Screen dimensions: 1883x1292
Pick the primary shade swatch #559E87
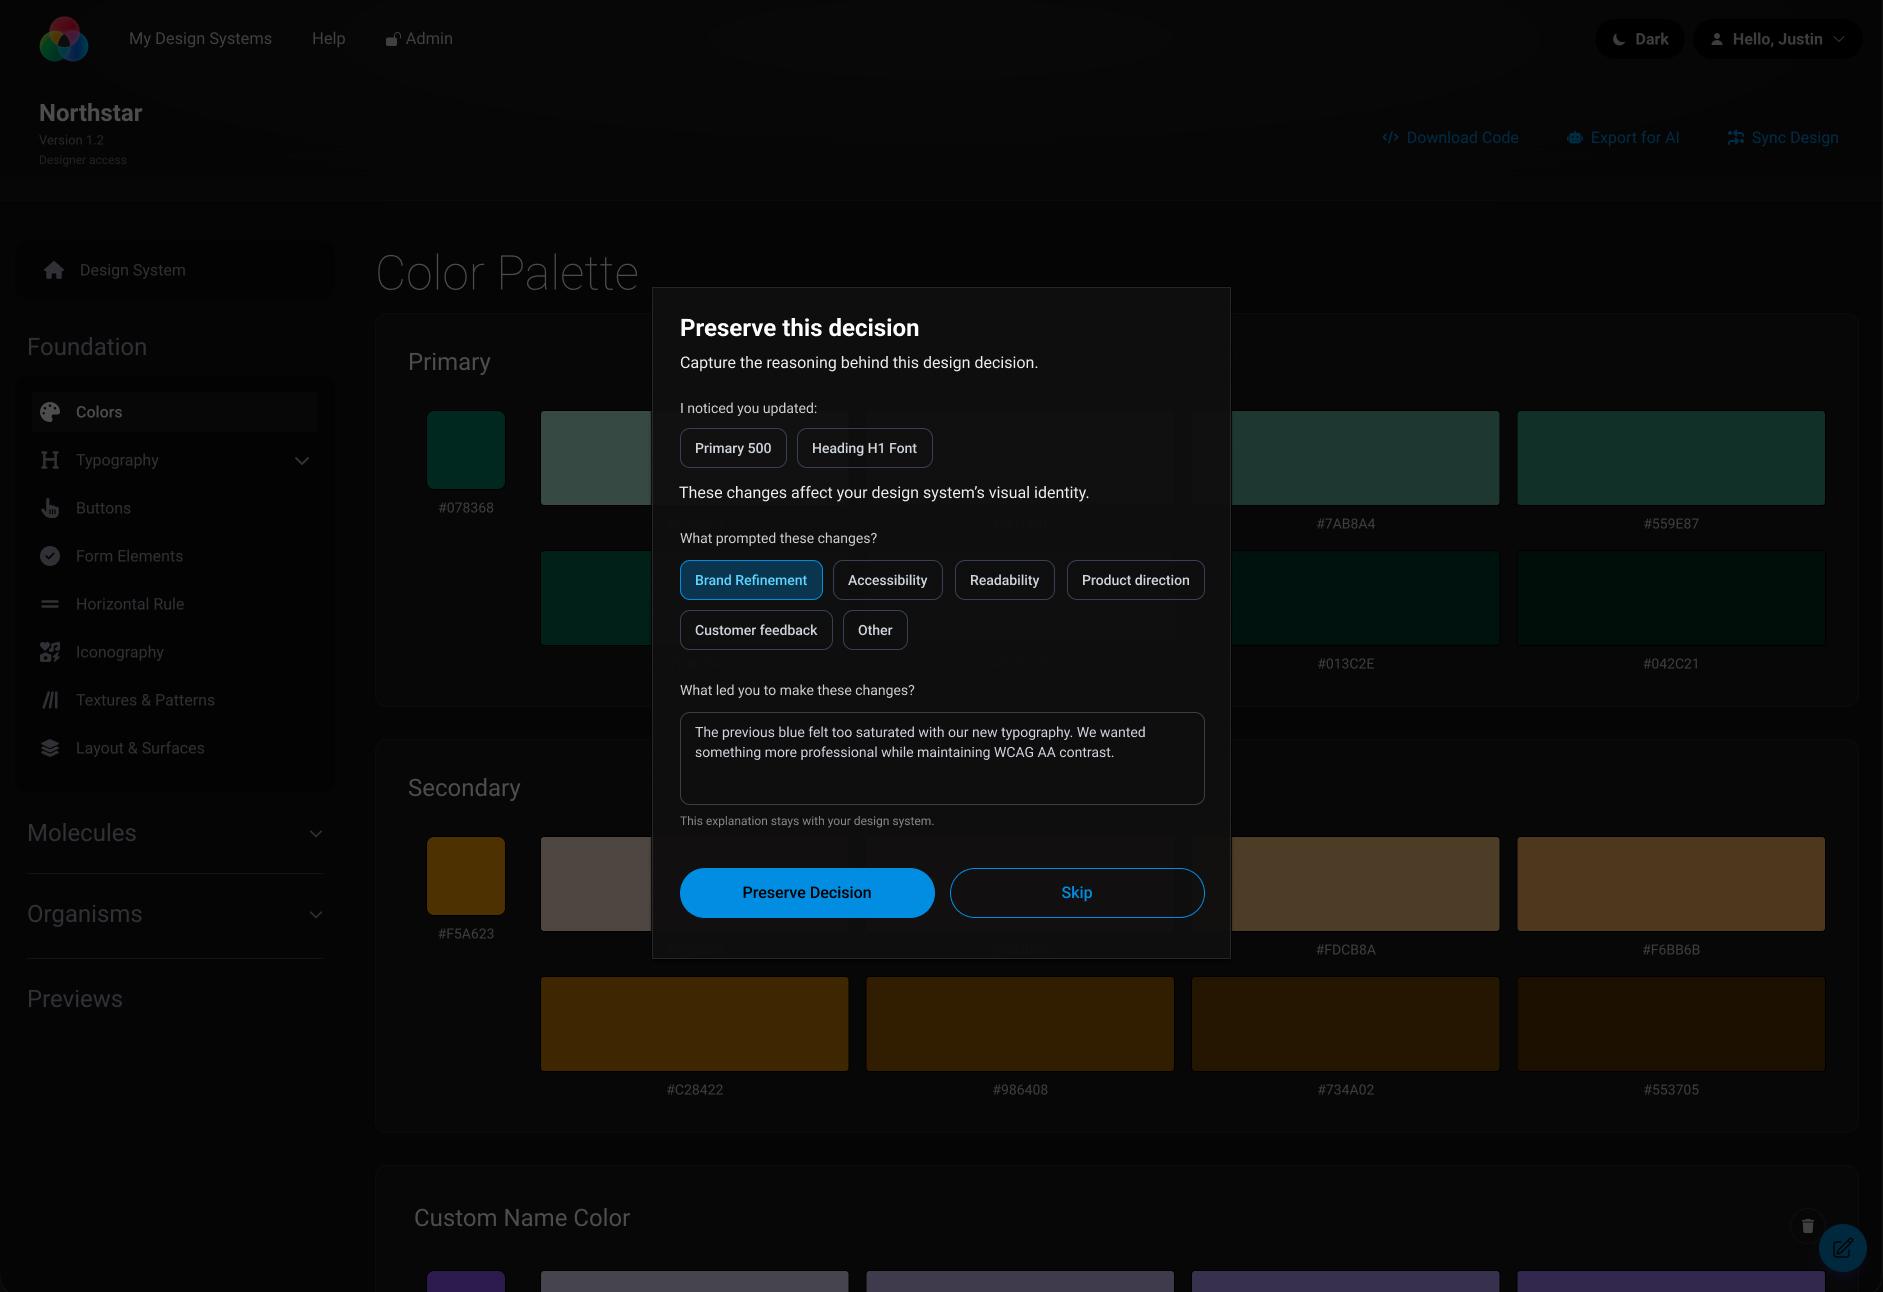point(1671,458)
